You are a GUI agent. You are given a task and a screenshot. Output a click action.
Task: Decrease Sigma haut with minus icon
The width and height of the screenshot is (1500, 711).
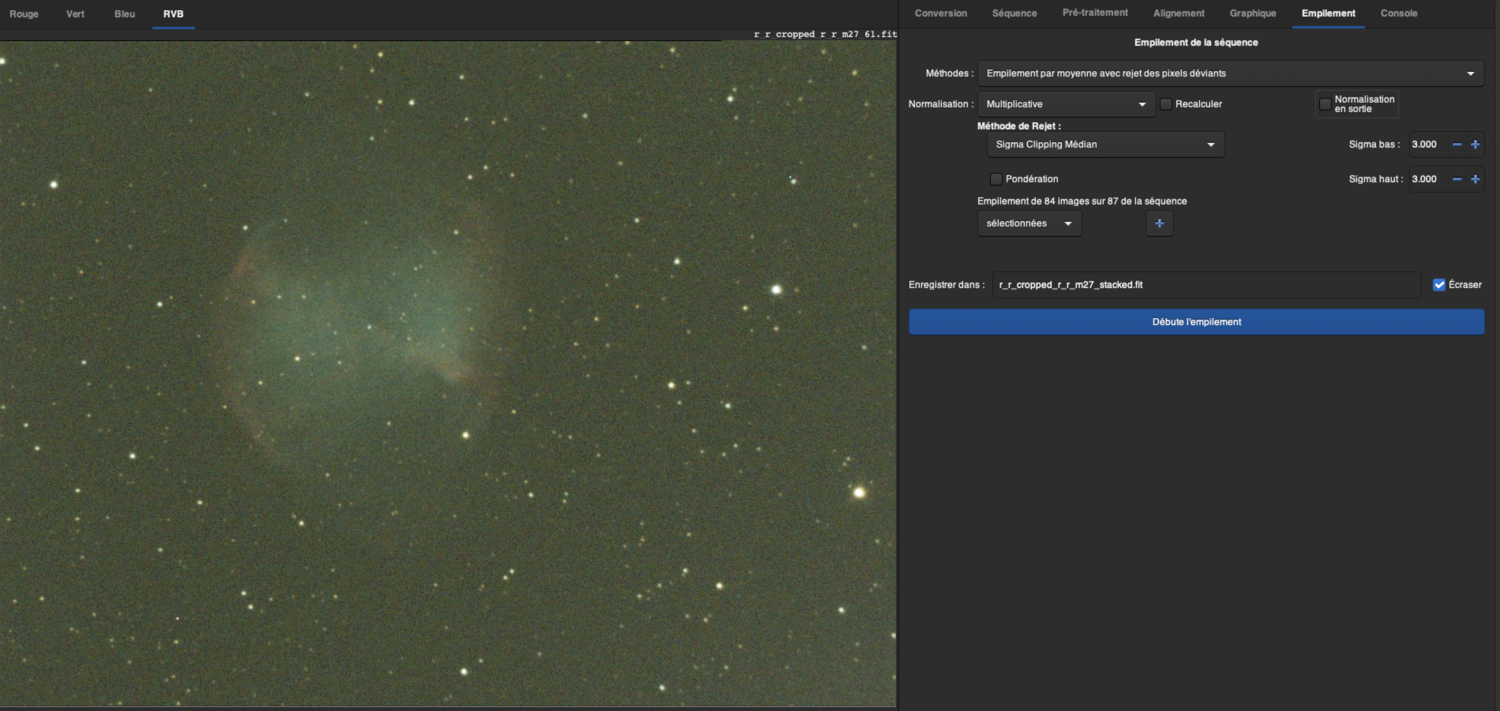(1456, 180)
